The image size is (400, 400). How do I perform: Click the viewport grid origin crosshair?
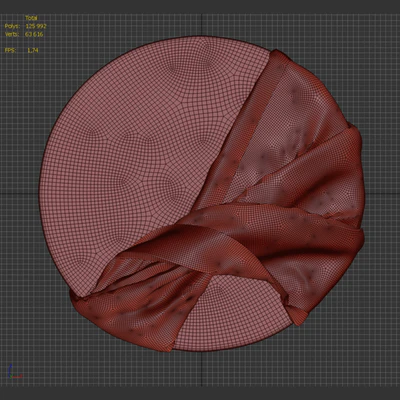coord(202,194)
